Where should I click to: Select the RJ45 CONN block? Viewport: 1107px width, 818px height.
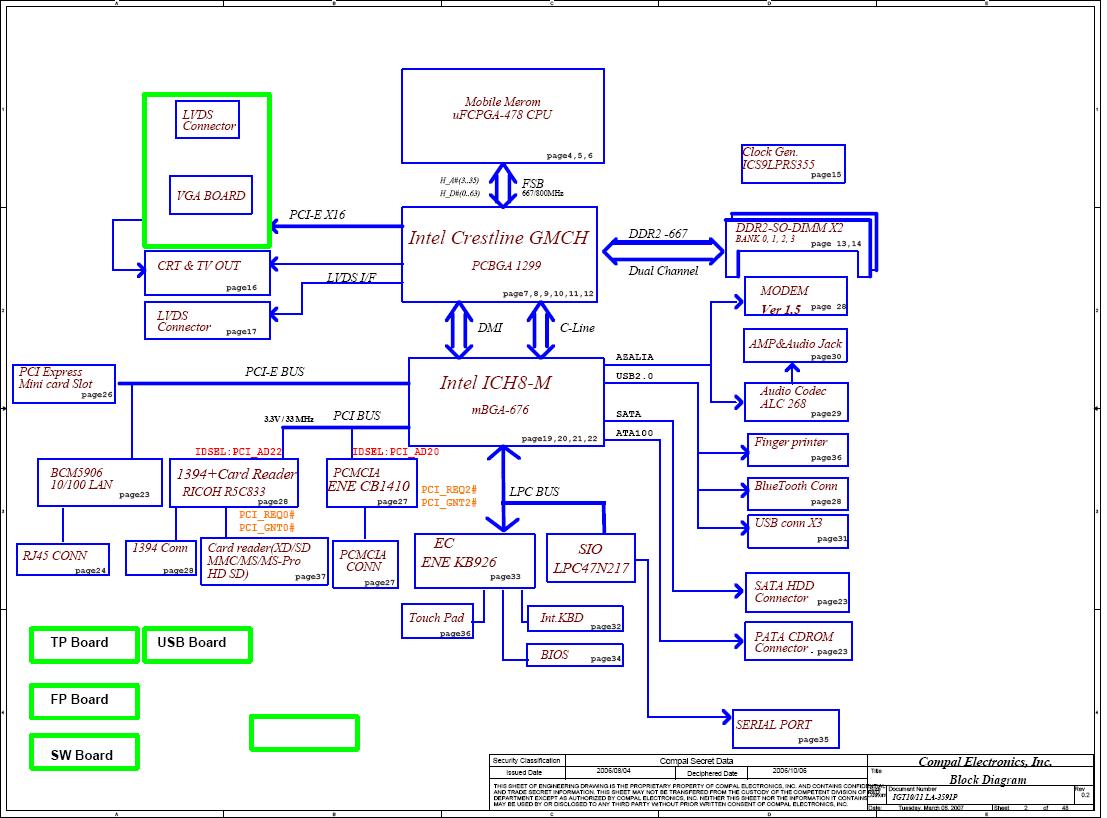63,559
